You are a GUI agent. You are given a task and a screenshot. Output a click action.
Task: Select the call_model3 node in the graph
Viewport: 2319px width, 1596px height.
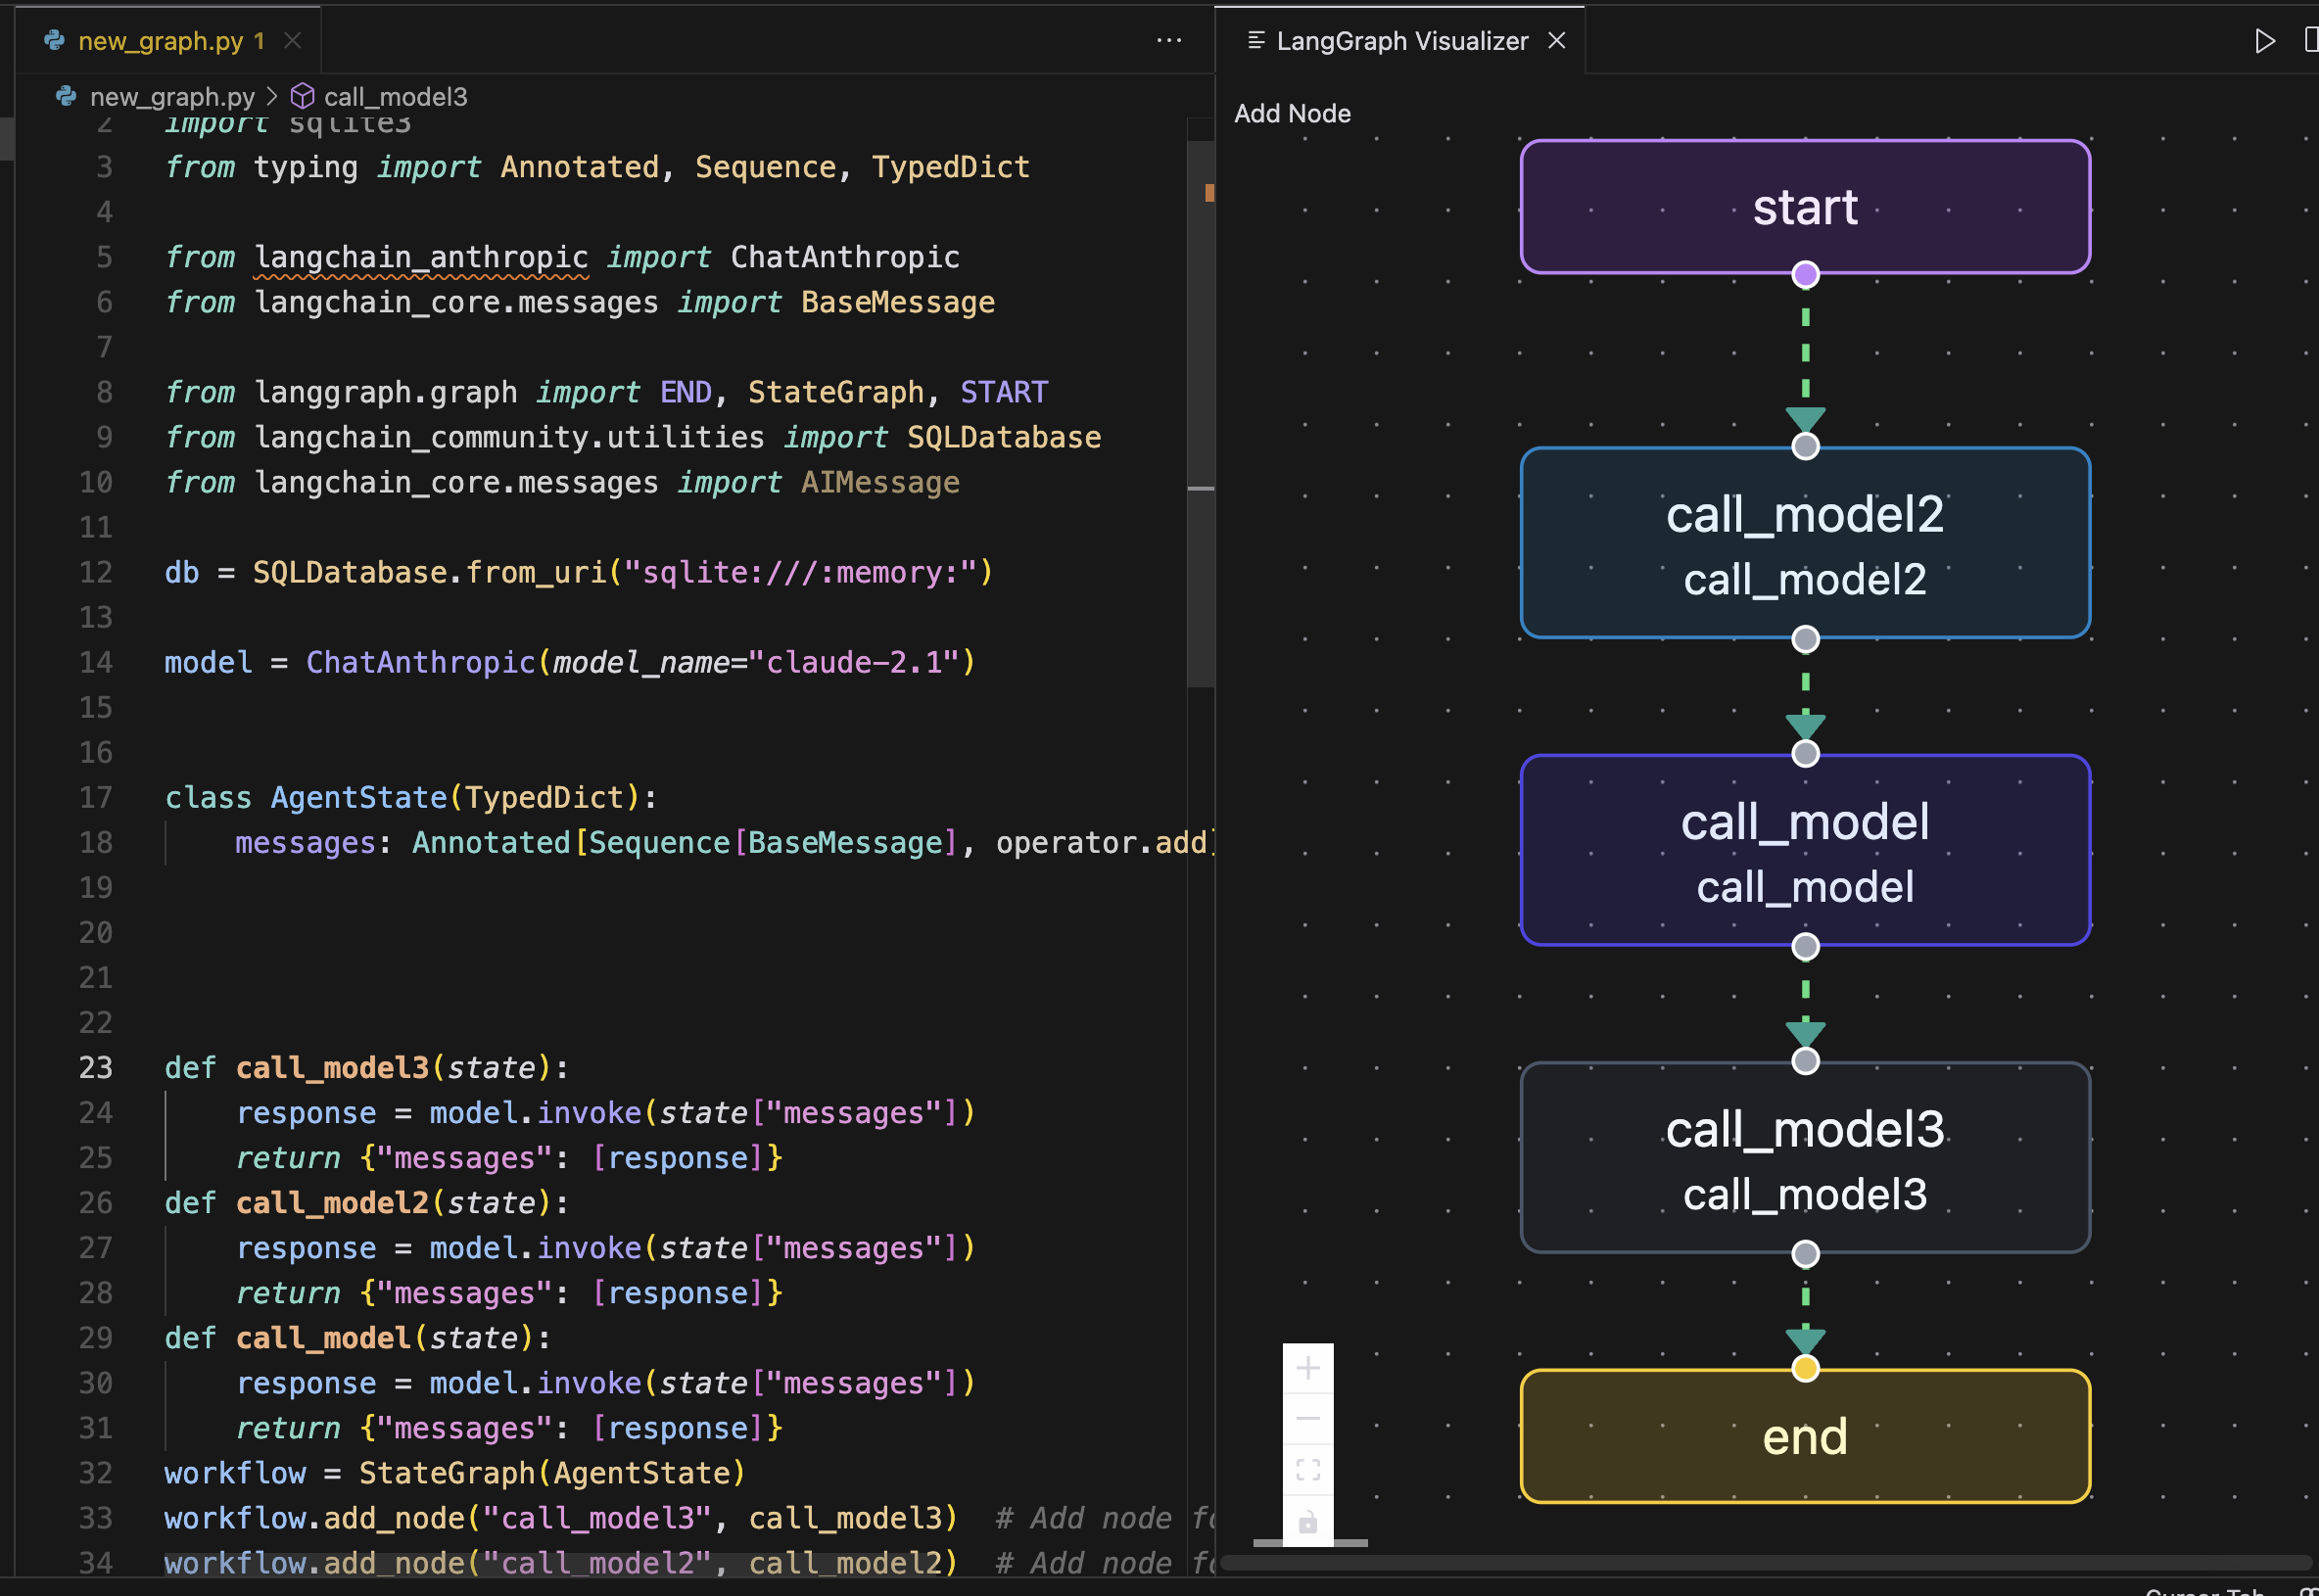click(1805, 1157)
